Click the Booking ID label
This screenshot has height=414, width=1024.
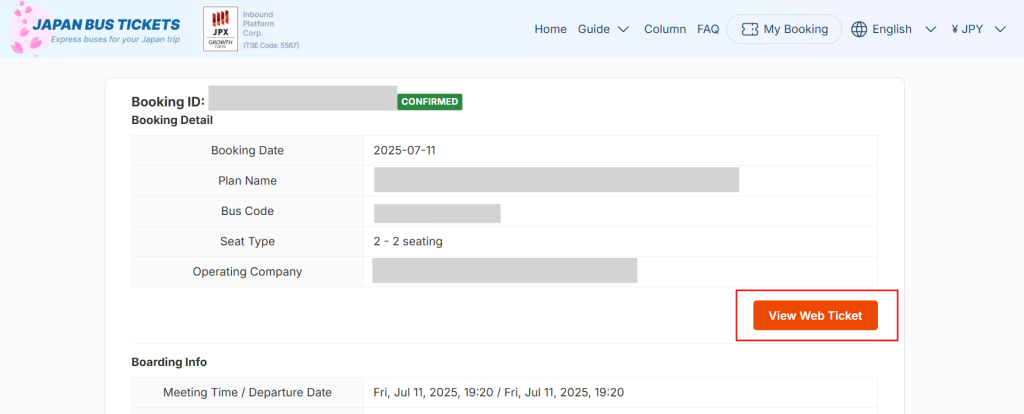click(168, 102)
